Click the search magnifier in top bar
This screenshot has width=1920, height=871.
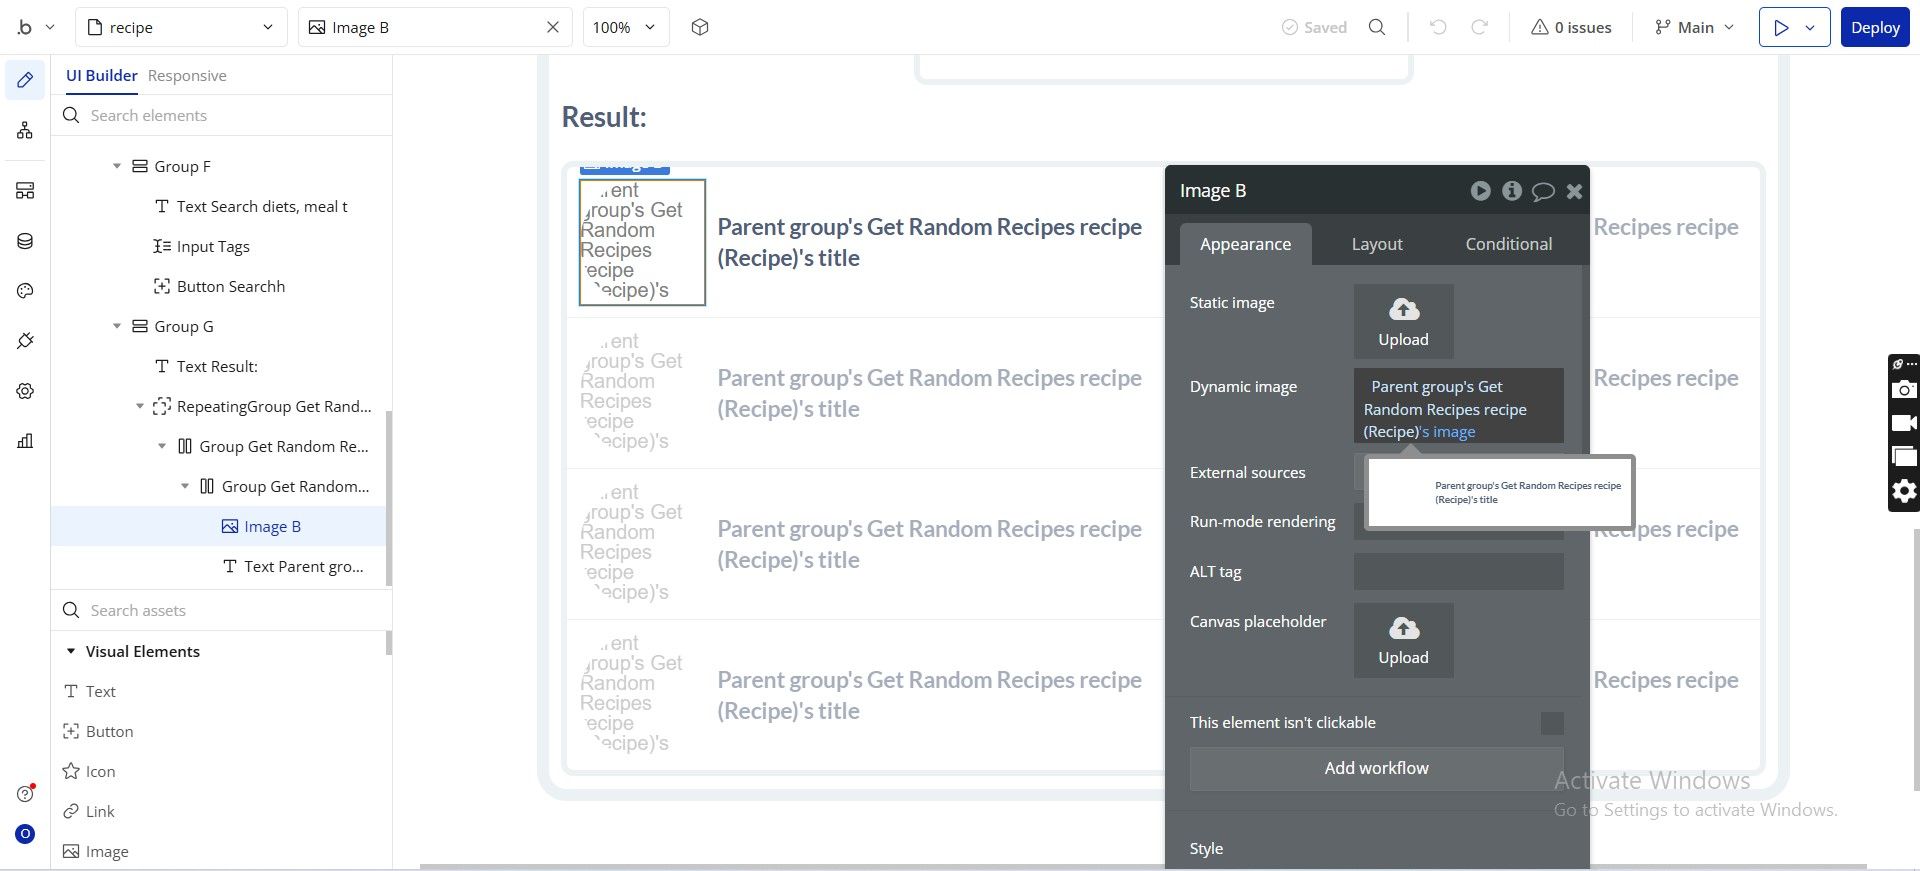[x=1377, y=27]
